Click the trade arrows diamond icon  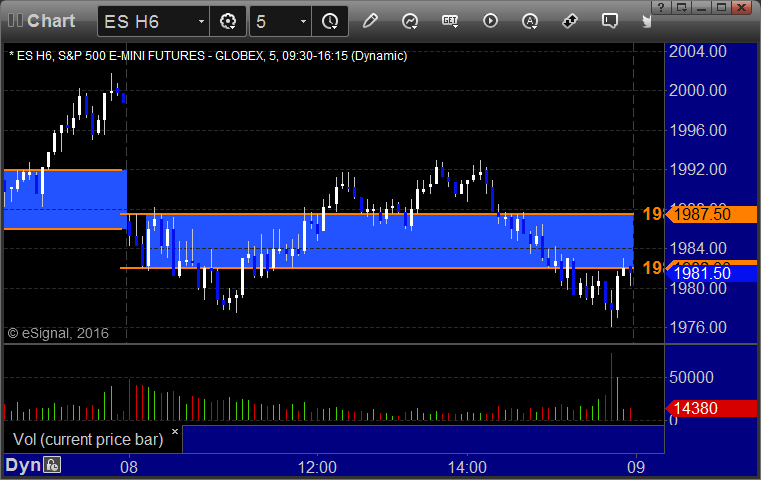pyautogui.click(x=570, y=21)
